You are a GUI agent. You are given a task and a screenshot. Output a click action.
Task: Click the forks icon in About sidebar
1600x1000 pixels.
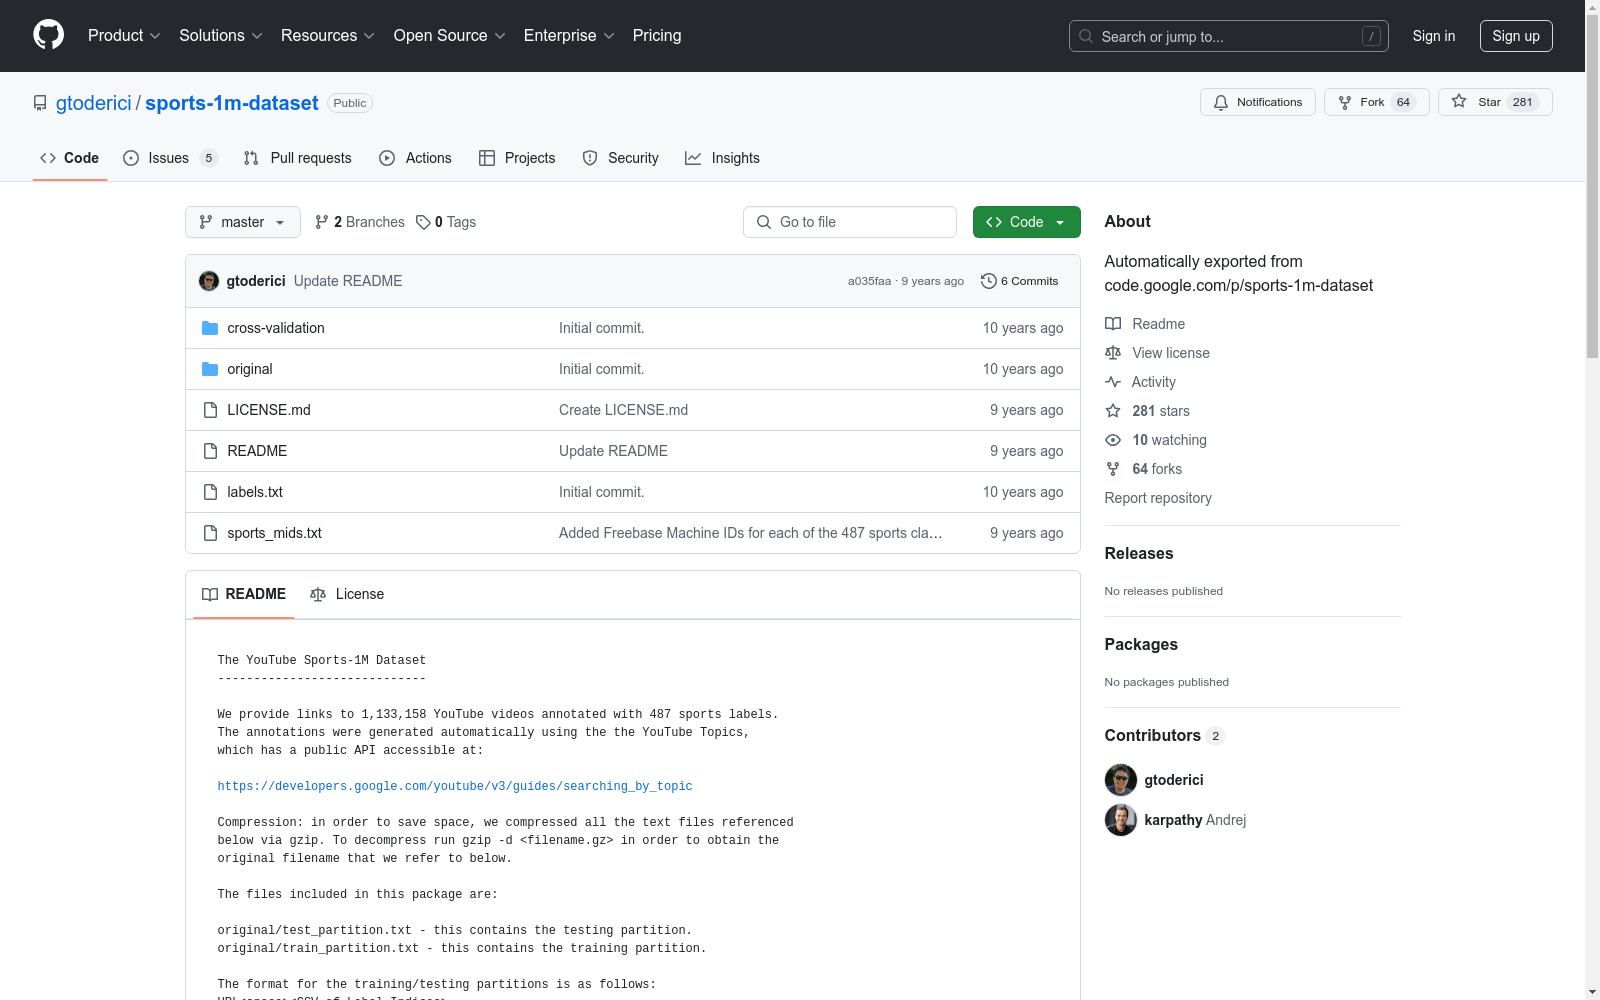point(1113,469)
